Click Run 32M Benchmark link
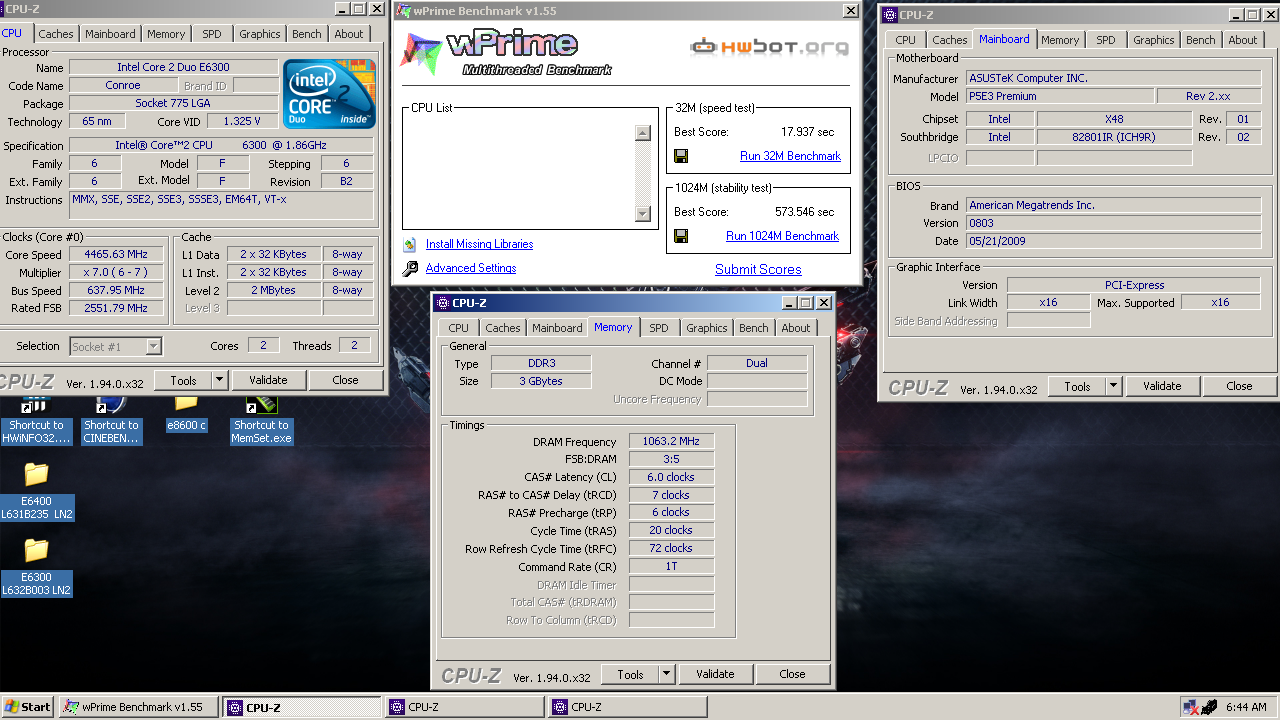This screenshot has width=1280, height=720. pyautogui.click(x=790, y=156)
